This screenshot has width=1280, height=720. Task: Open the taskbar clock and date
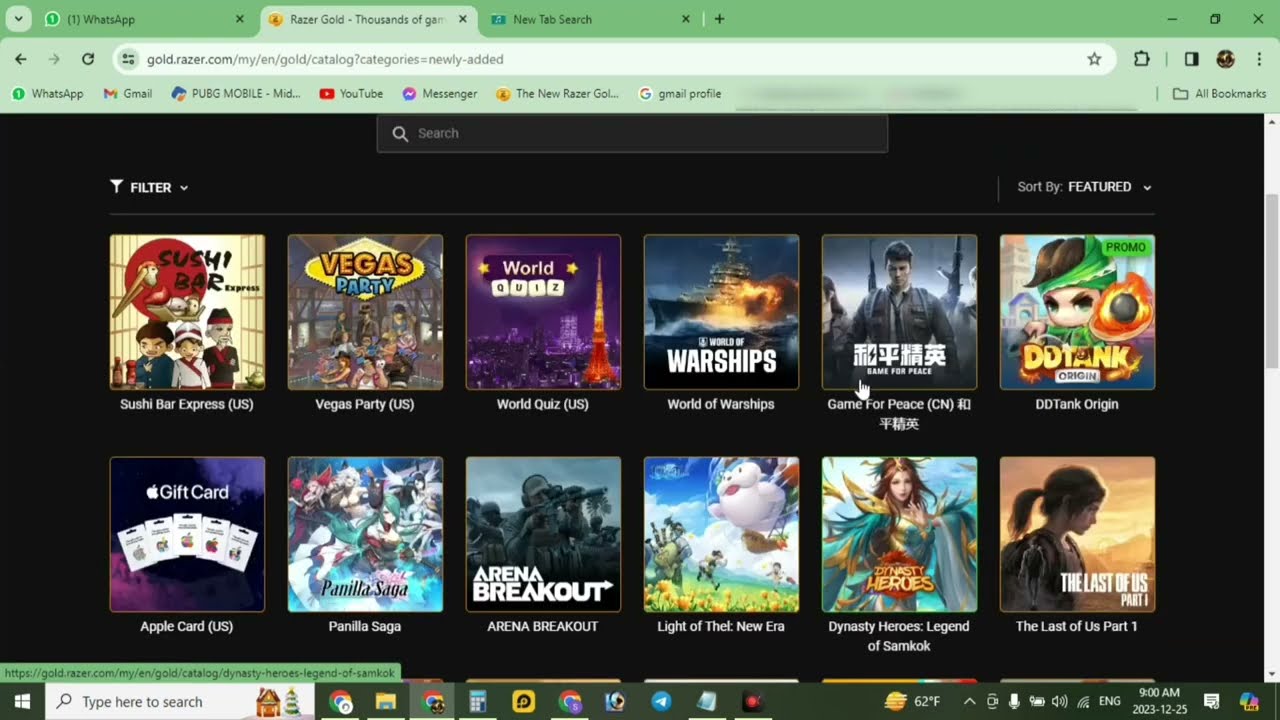tap(1158, 701)
